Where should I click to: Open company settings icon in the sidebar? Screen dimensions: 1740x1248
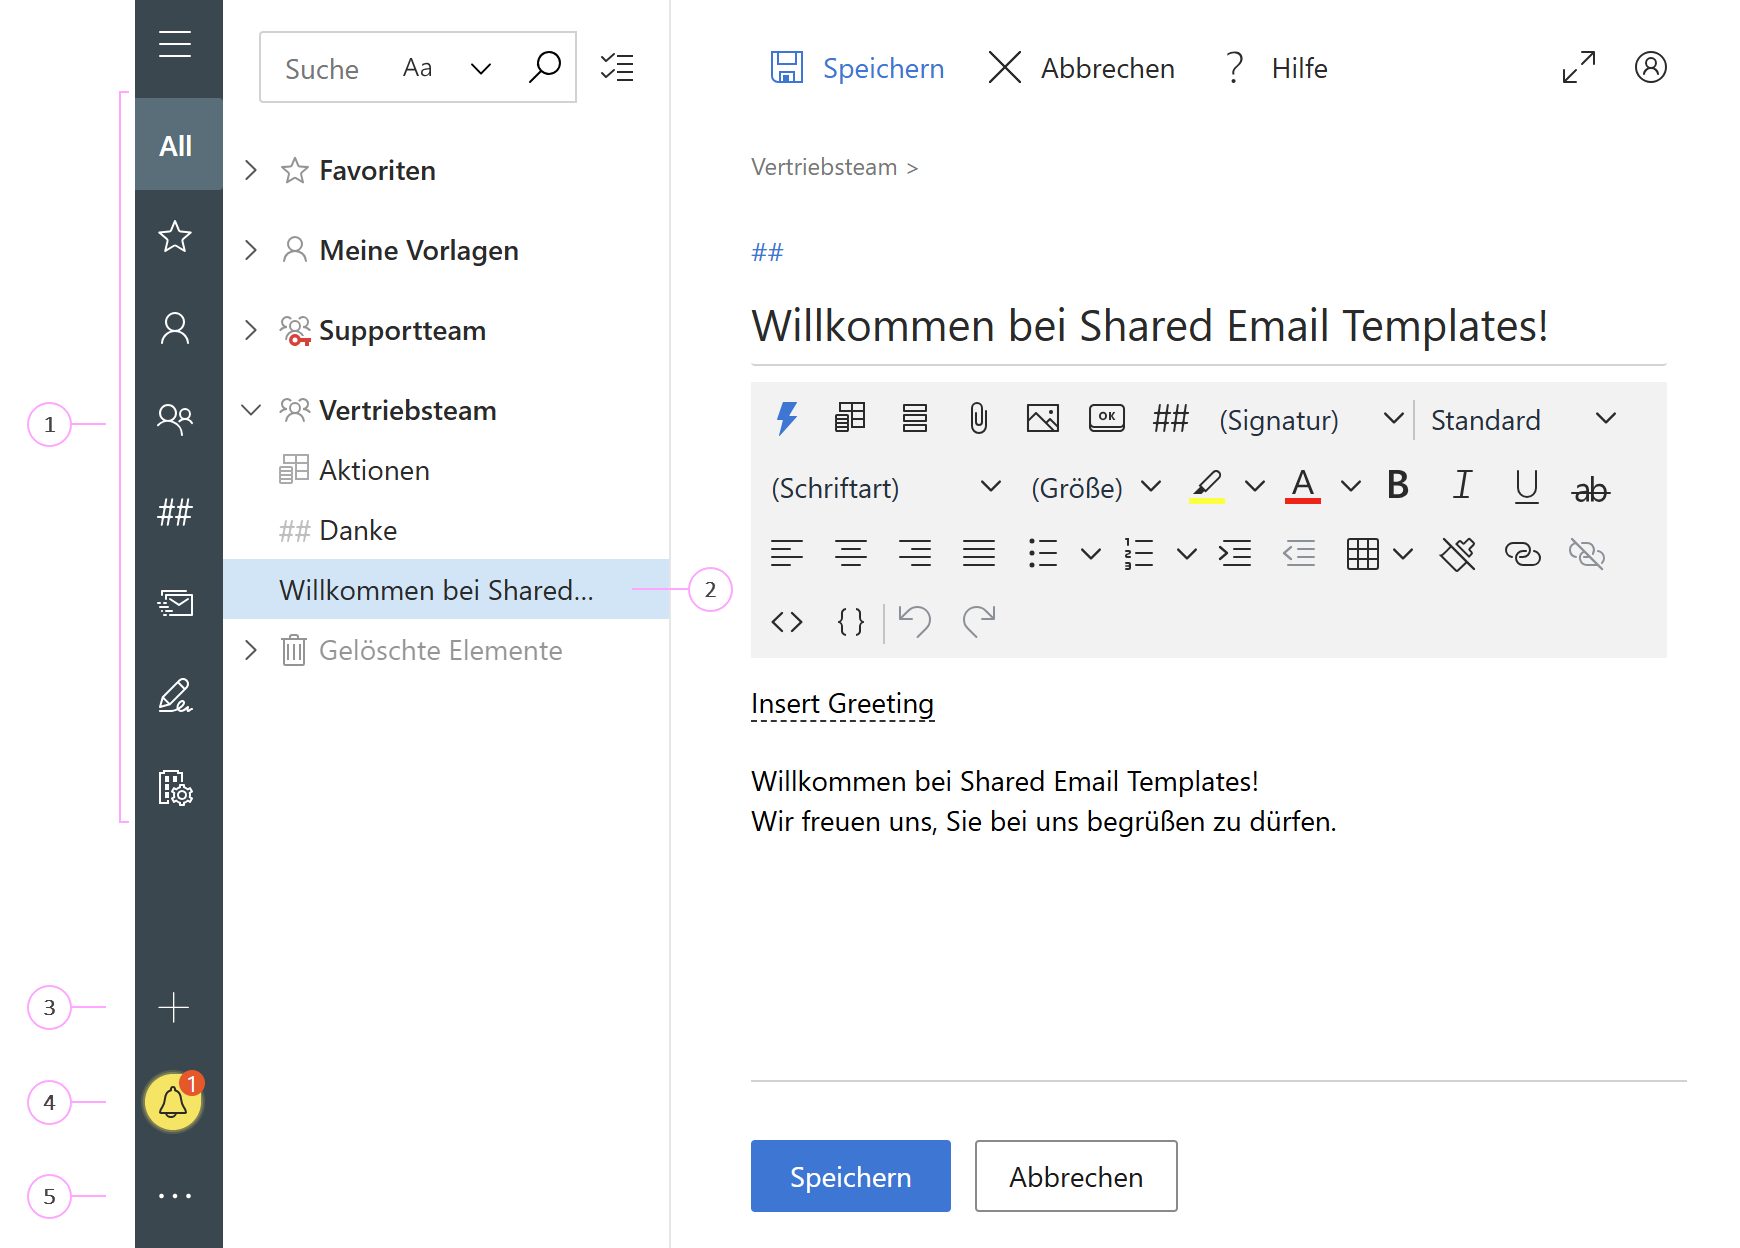175,788
